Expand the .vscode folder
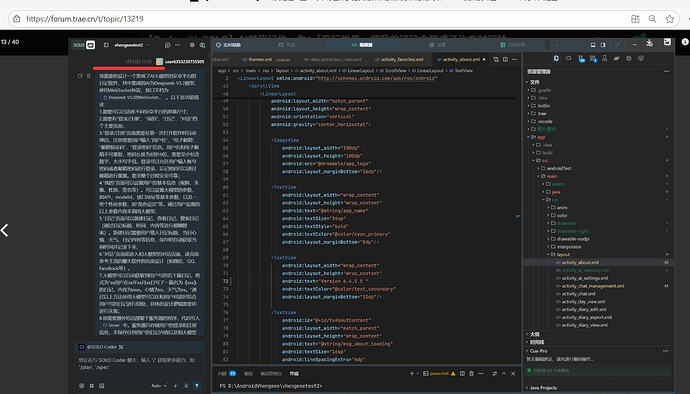Image resolution: width=690 pixels, height=394 pixels. [540, 121]
